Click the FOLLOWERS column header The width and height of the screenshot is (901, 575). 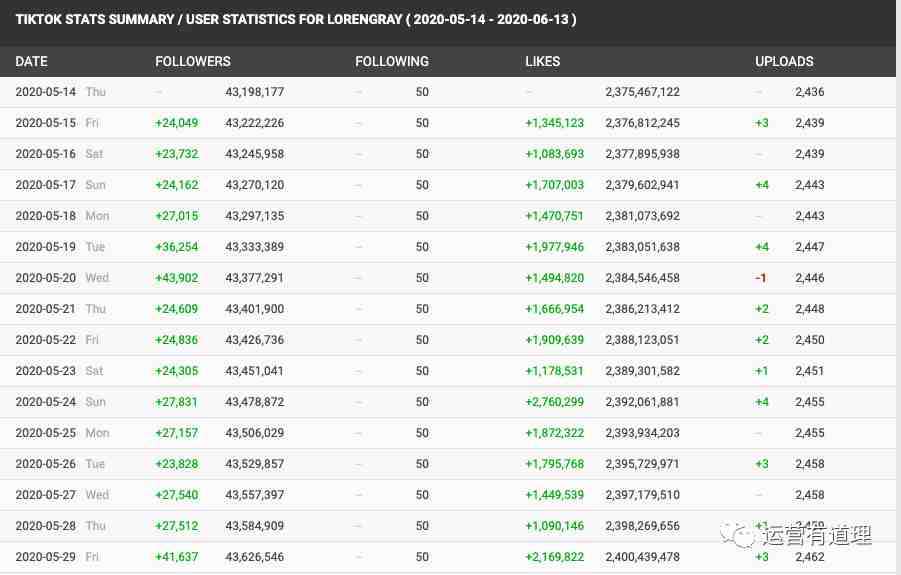(x=192, y=61)
